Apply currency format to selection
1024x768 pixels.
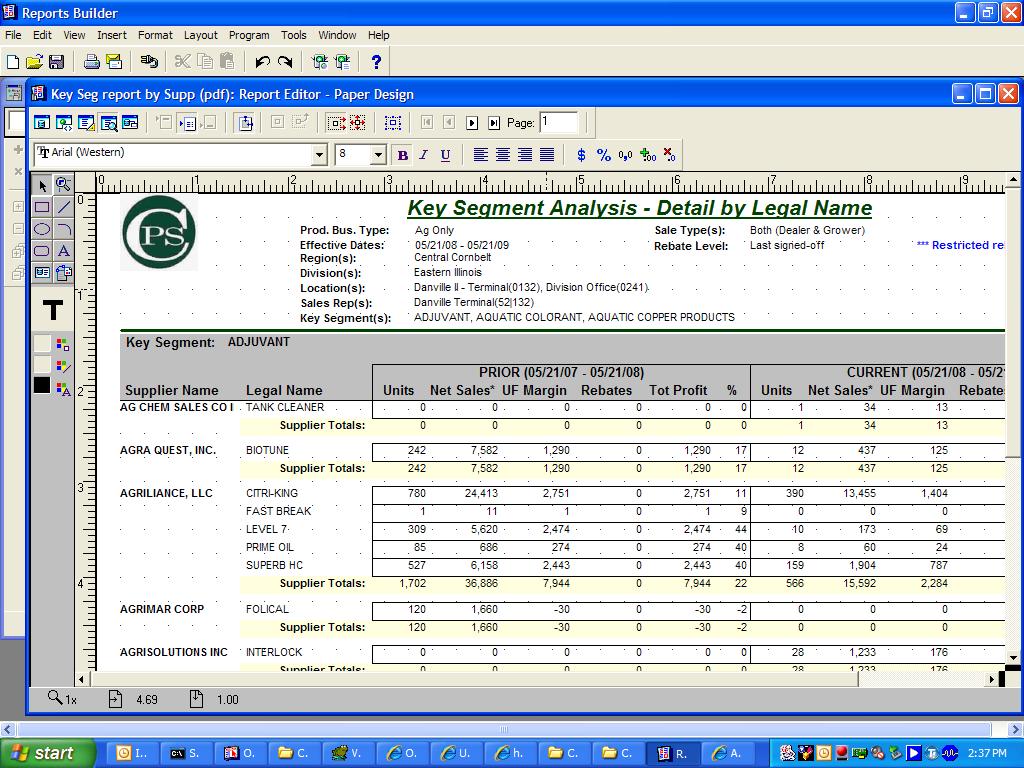pyautogui.click(x=583, y=155)
